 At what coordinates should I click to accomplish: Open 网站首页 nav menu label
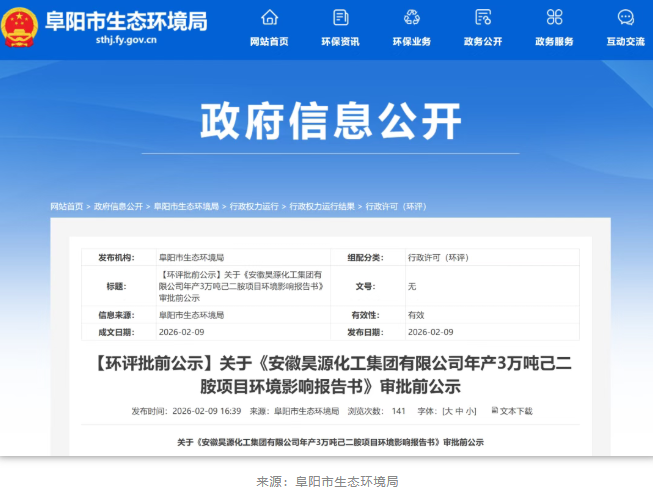click(269, 42)
